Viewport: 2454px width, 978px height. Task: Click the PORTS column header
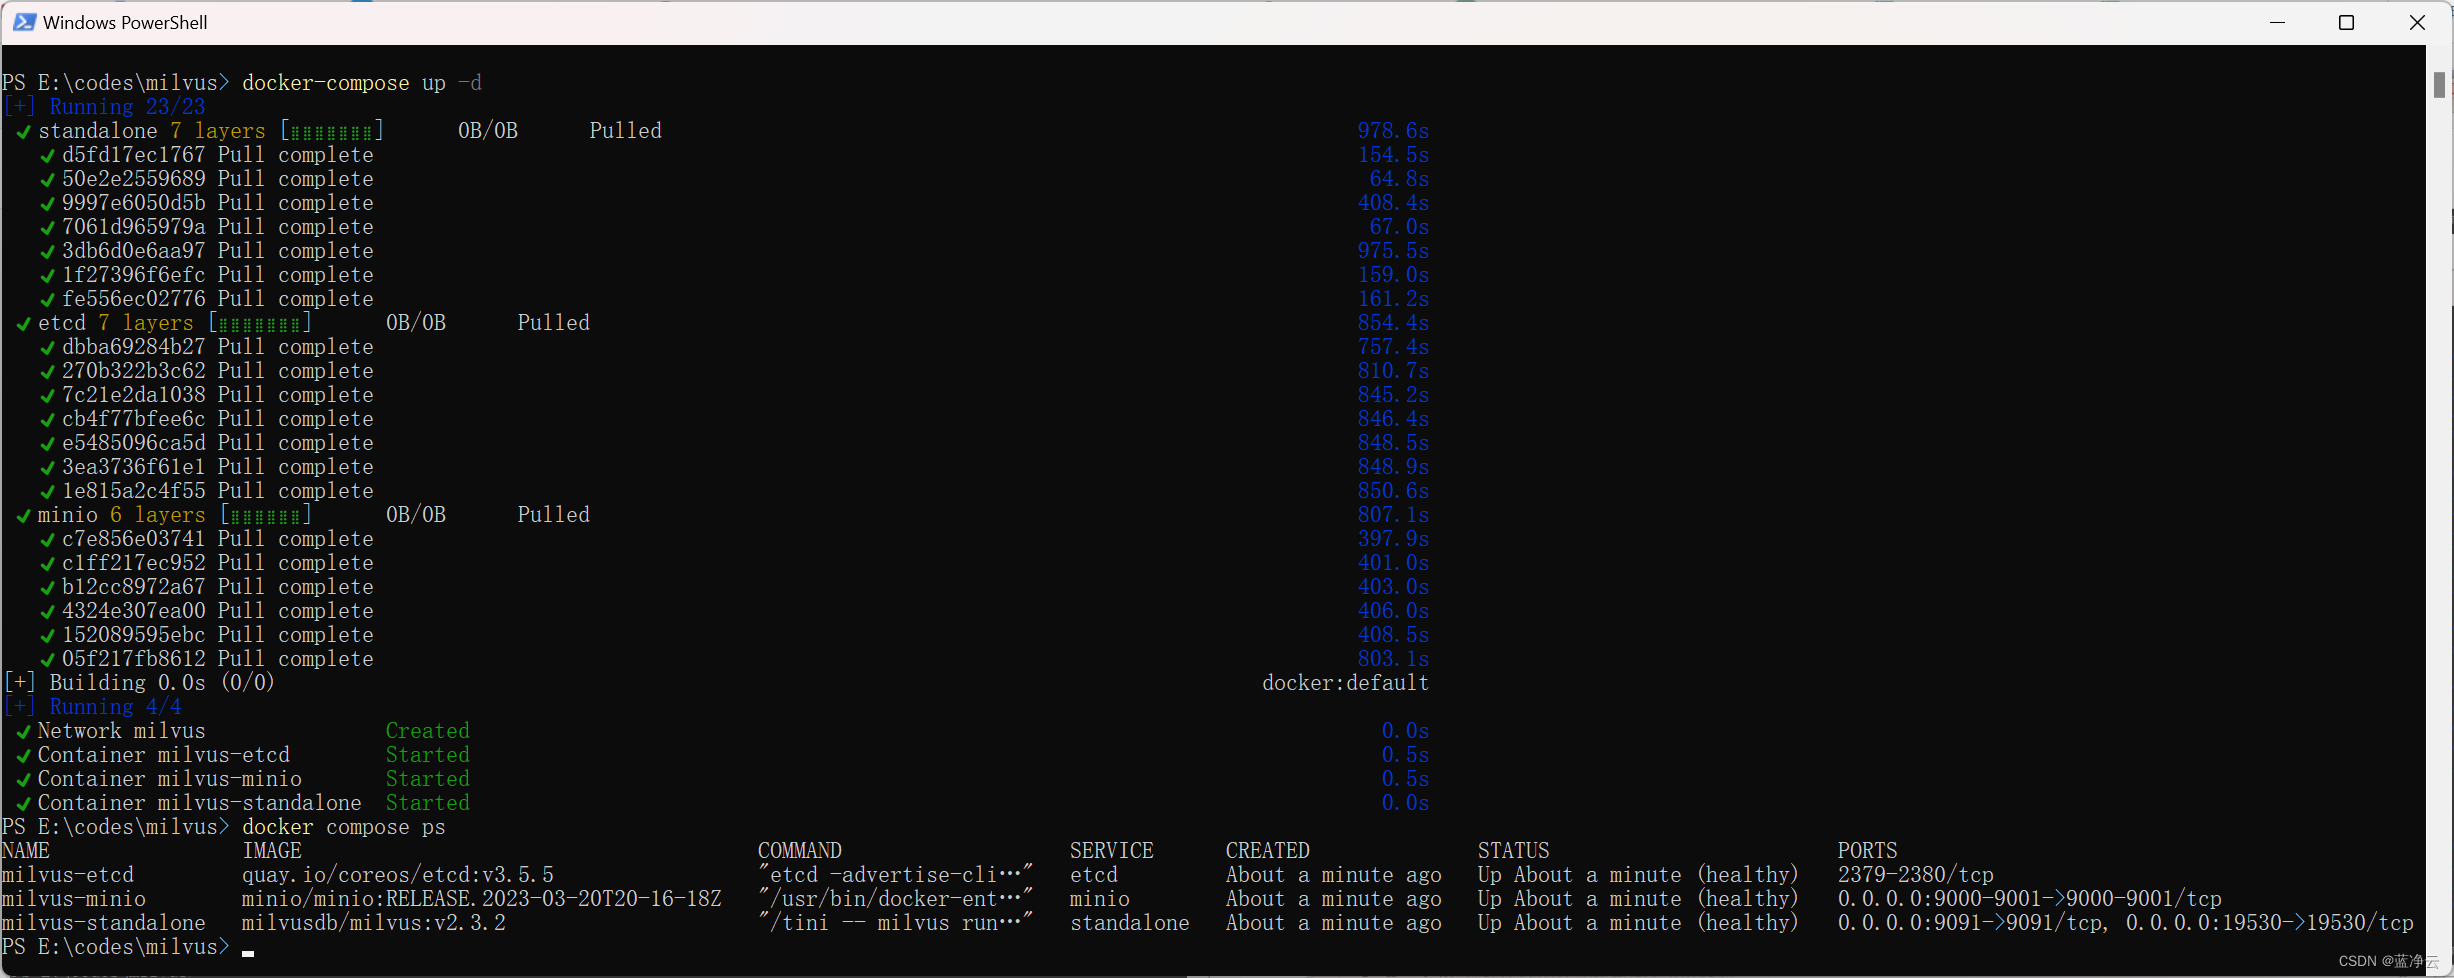click(x=1867, y=851)
